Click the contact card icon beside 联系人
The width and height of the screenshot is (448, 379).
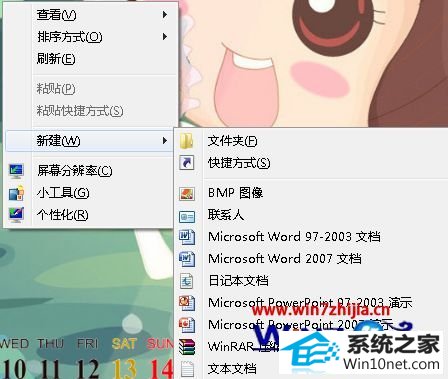[x=187, y=217]
